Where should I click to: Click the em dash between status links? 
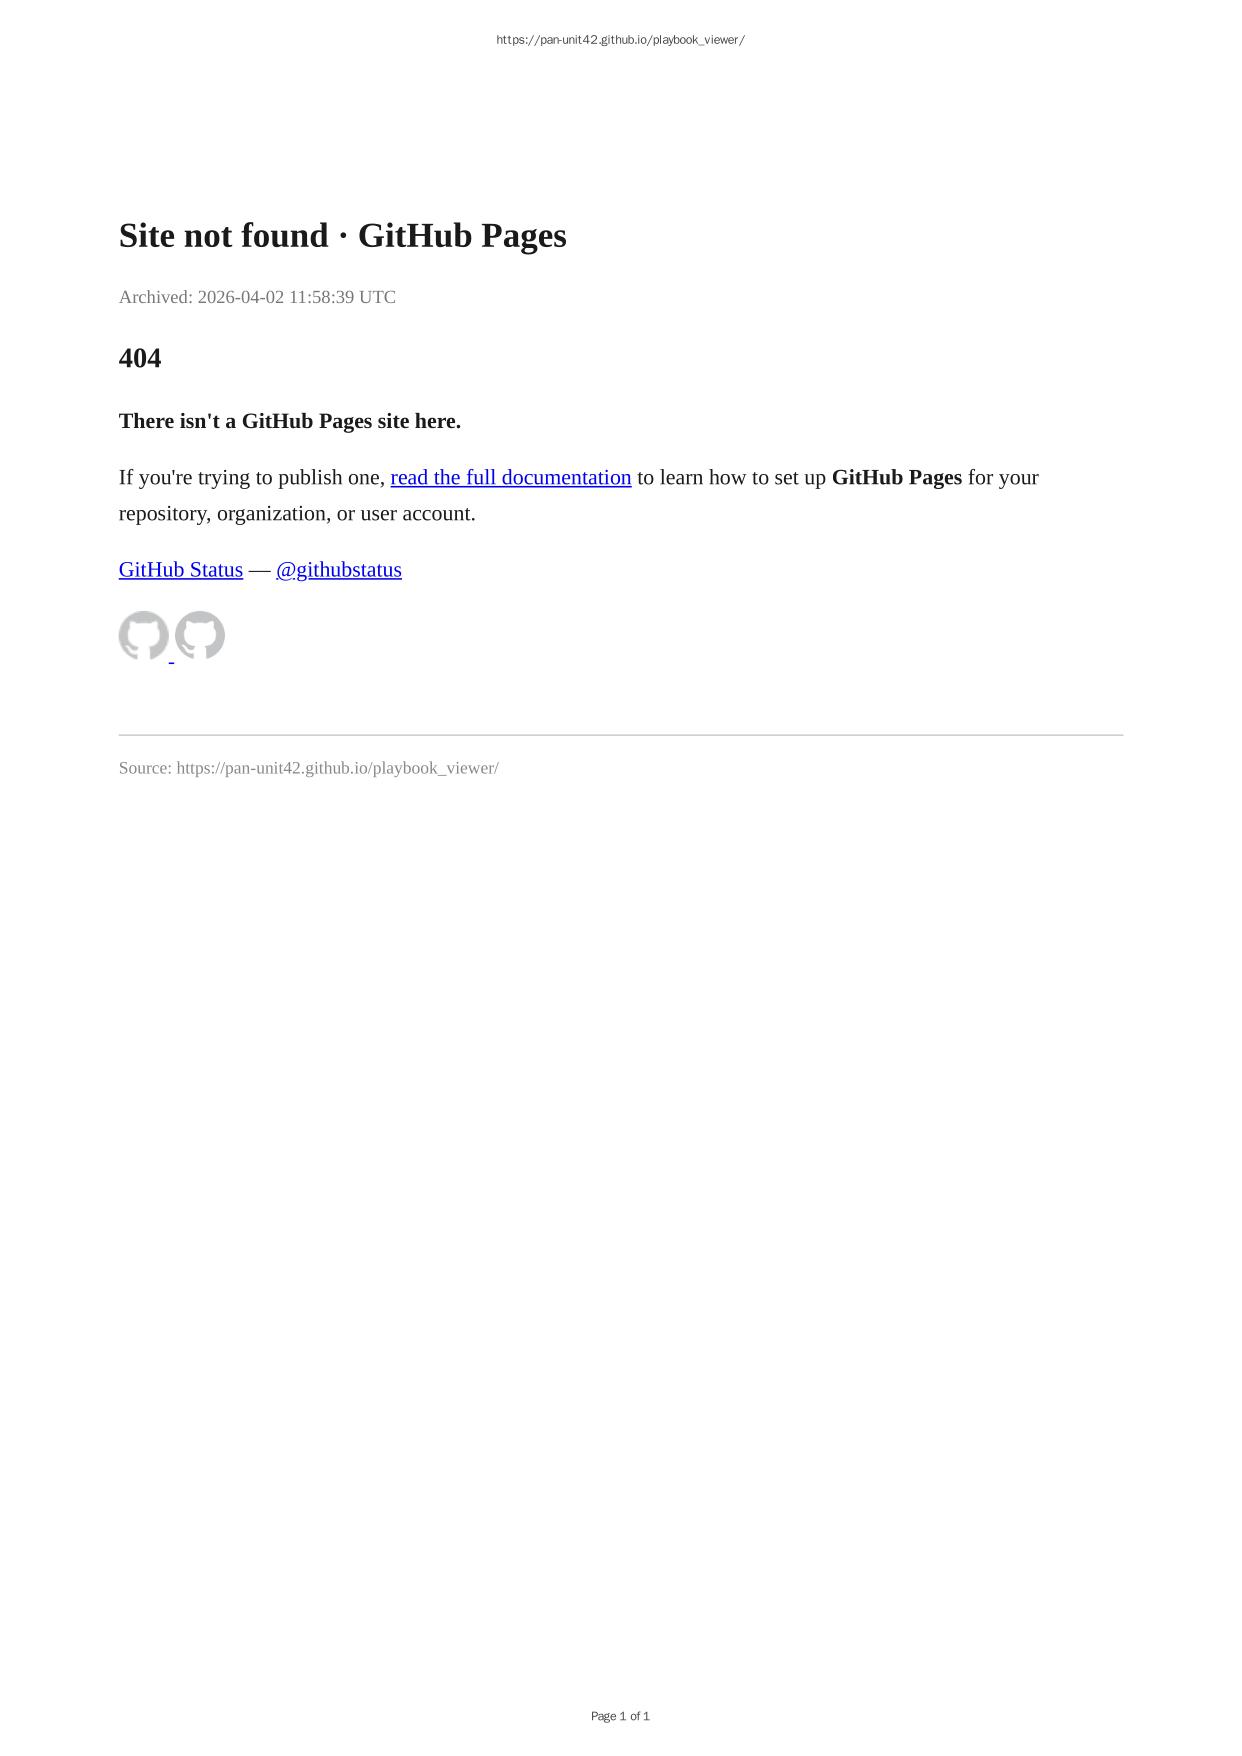(x=259, y=570)
